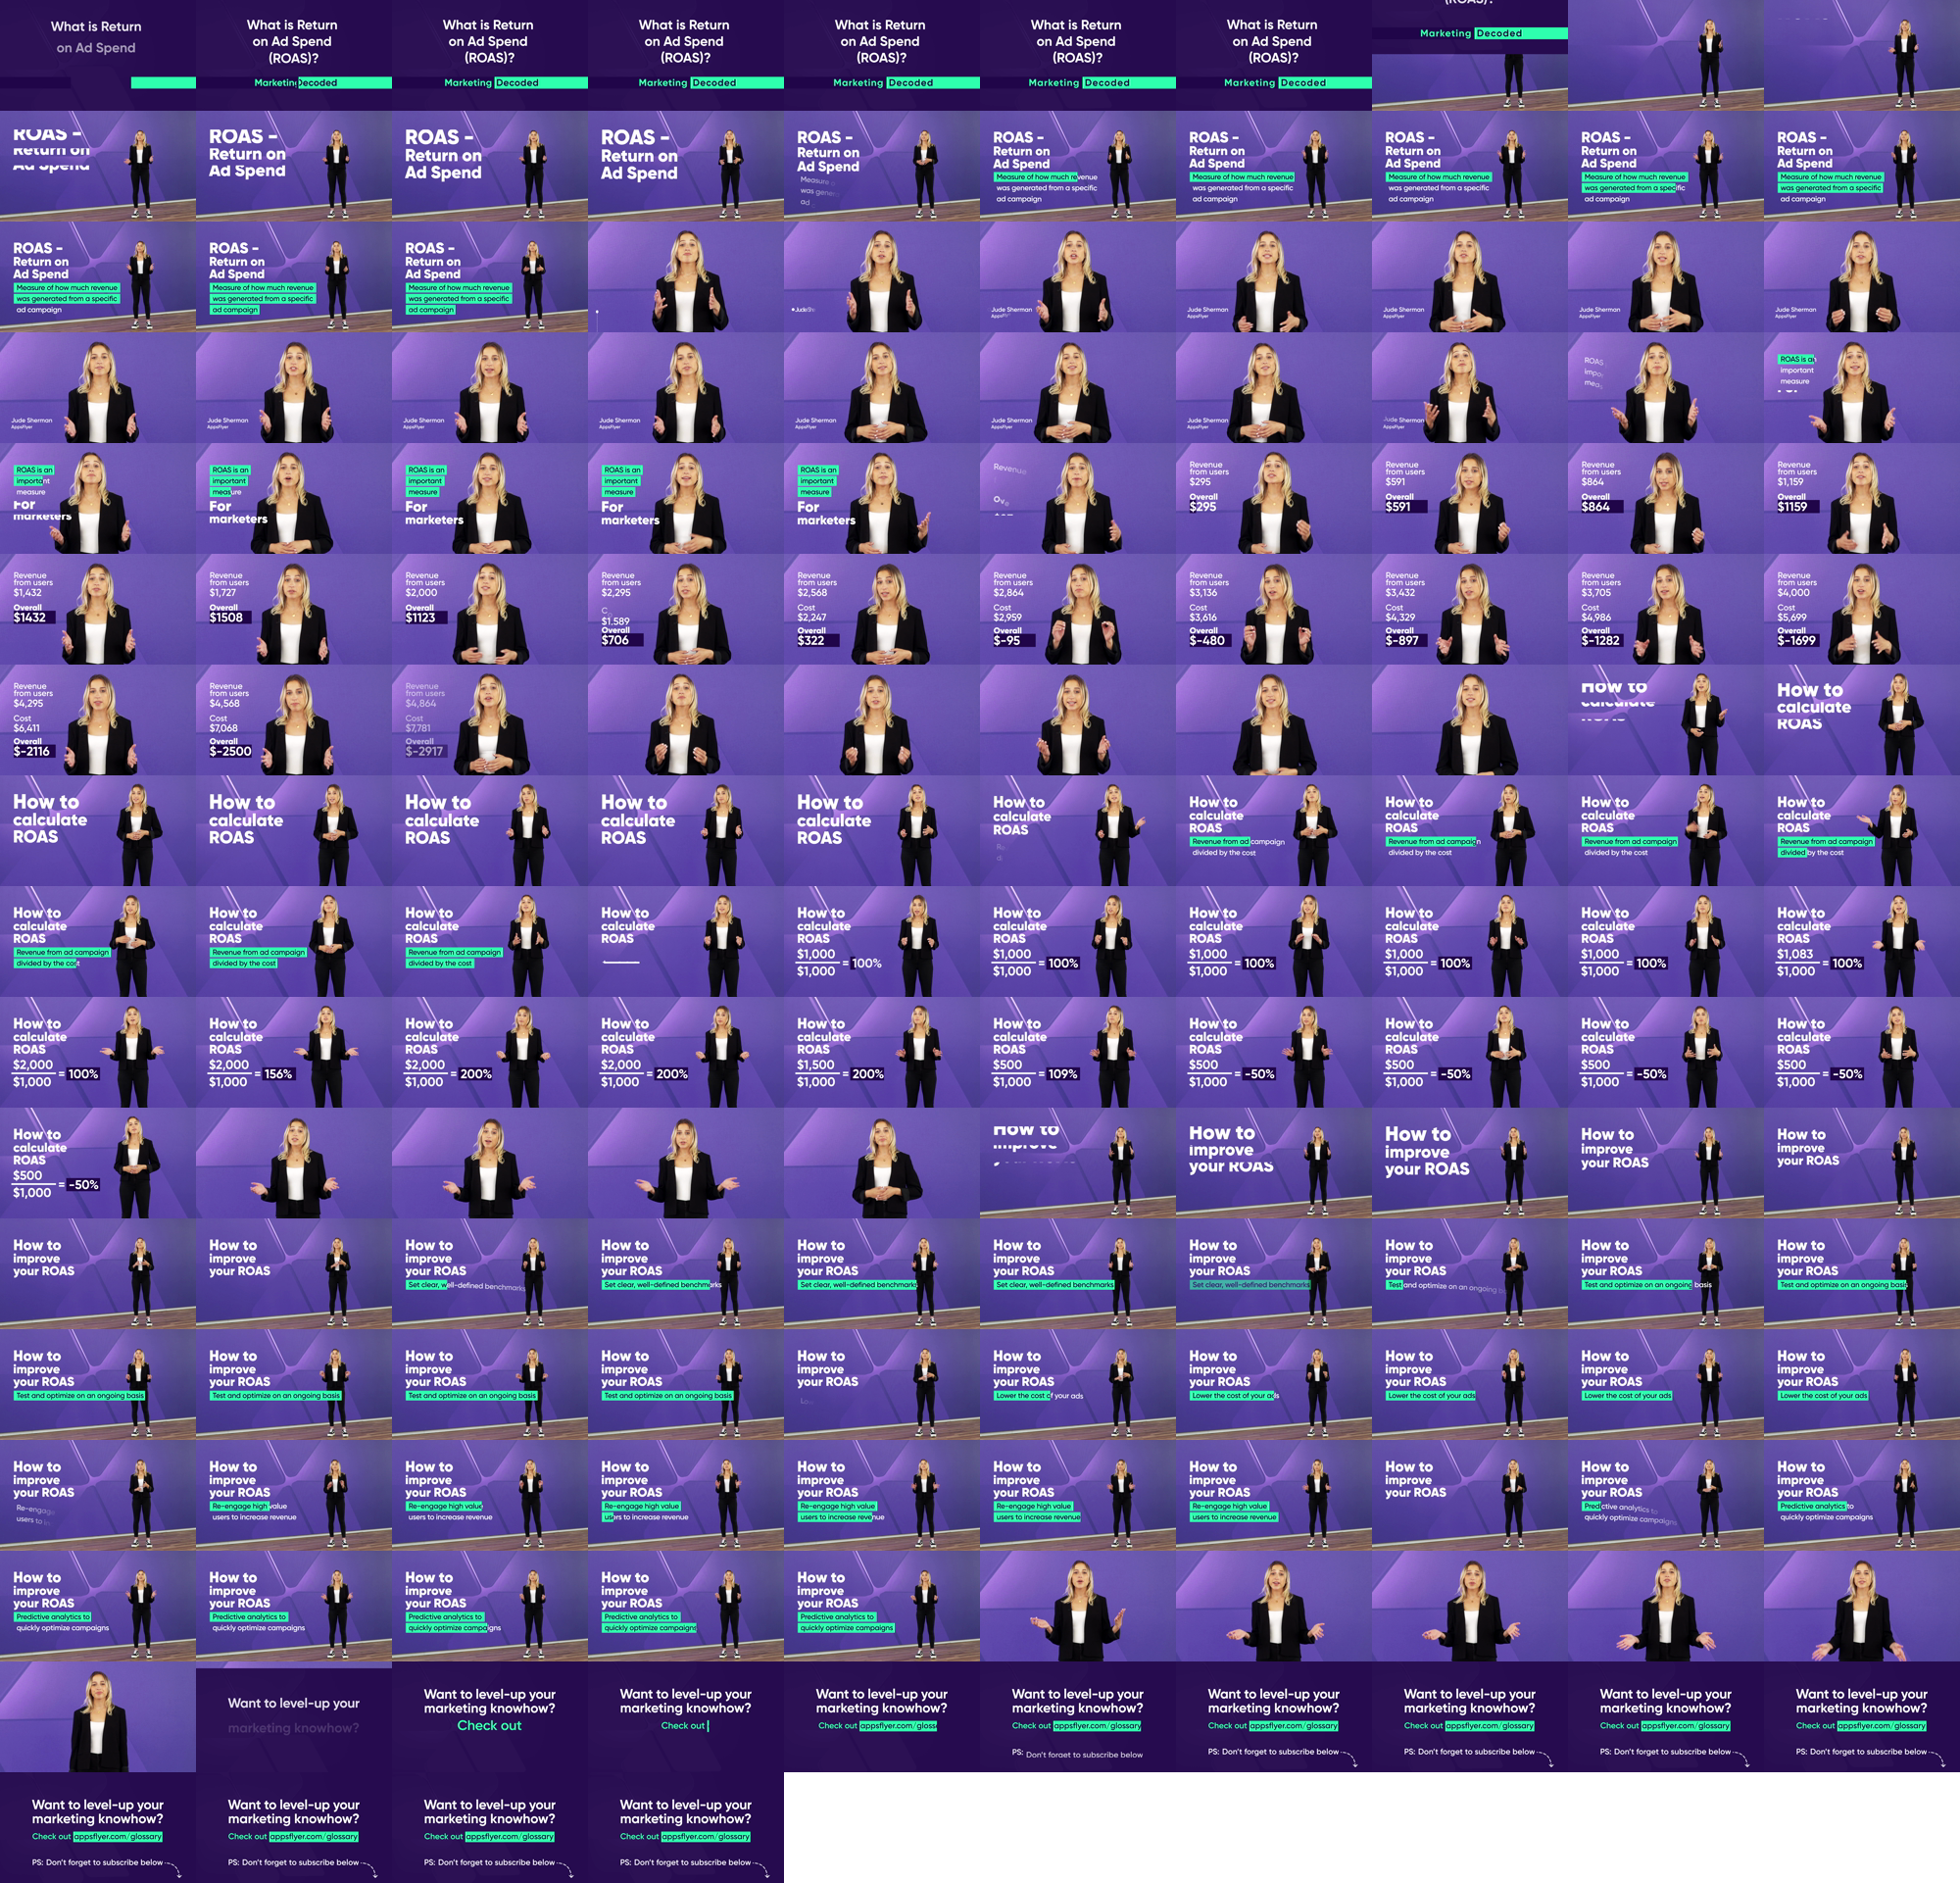
Task: Pick the outro frame with large "Check out" text
Action: 490,1717
